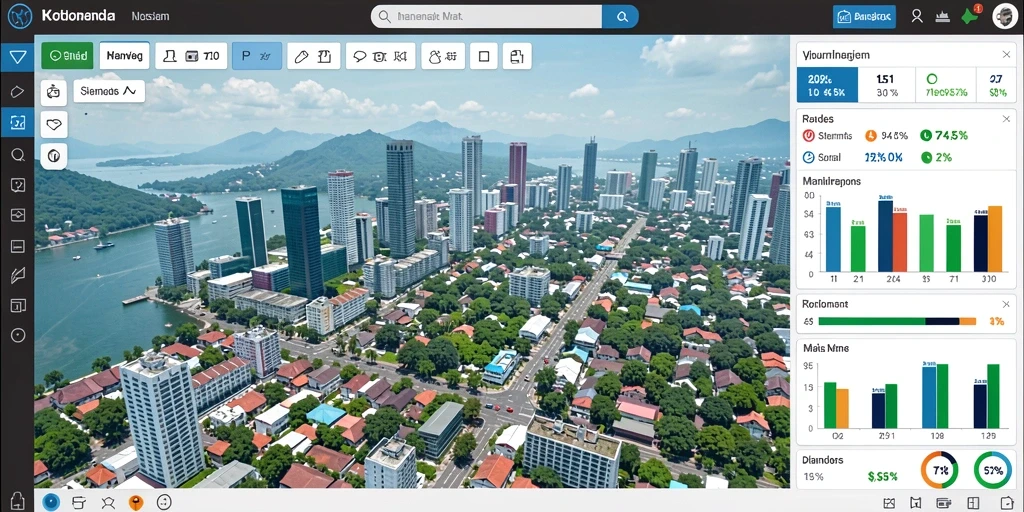This screenshot has height=512, width=1024.
Task: Click the camera icon in map toolbar
Action: (380, 56)
